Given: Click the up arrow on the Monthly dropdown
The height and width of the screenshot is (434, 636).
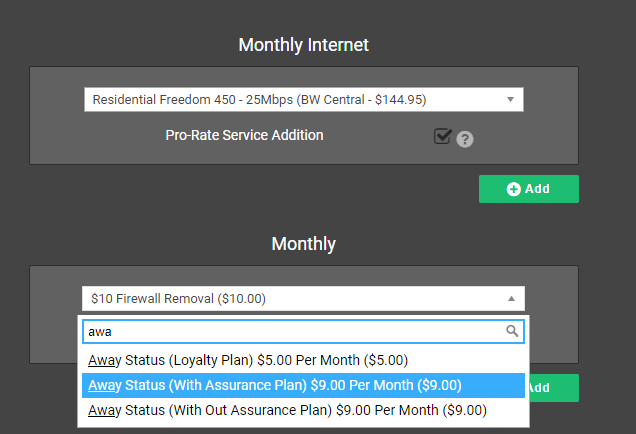Looking at the screenshot, I should tap(510, 298).
